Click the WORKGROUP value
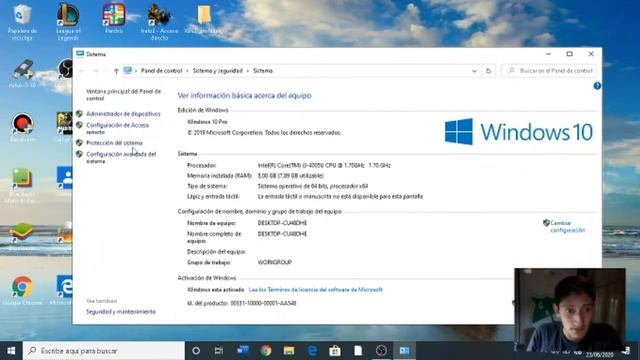 pos(275,262)
